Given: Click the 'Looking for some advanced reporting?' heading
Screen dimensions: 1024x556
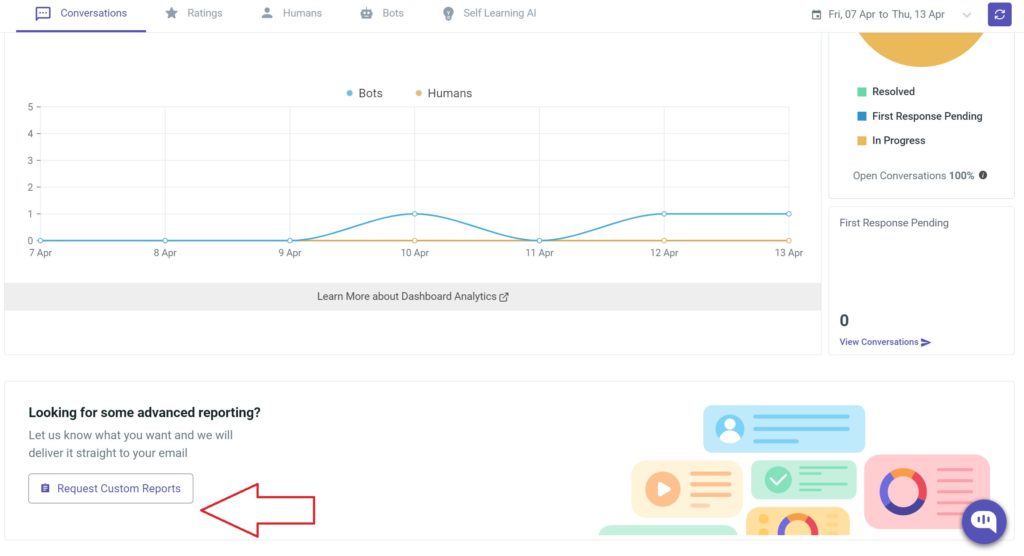Looking at the screenshot, I should pos(144,412).
